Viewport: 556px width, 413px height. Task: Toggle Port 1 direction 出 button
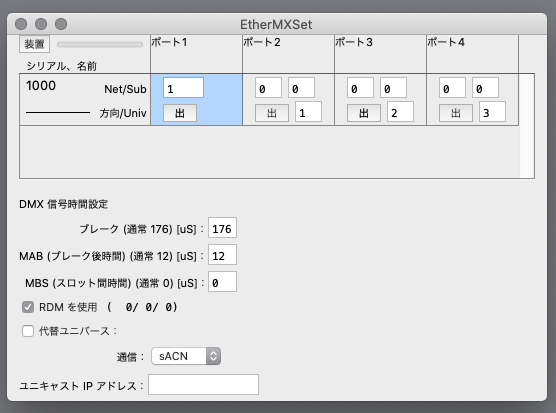[x=180, y=113]
